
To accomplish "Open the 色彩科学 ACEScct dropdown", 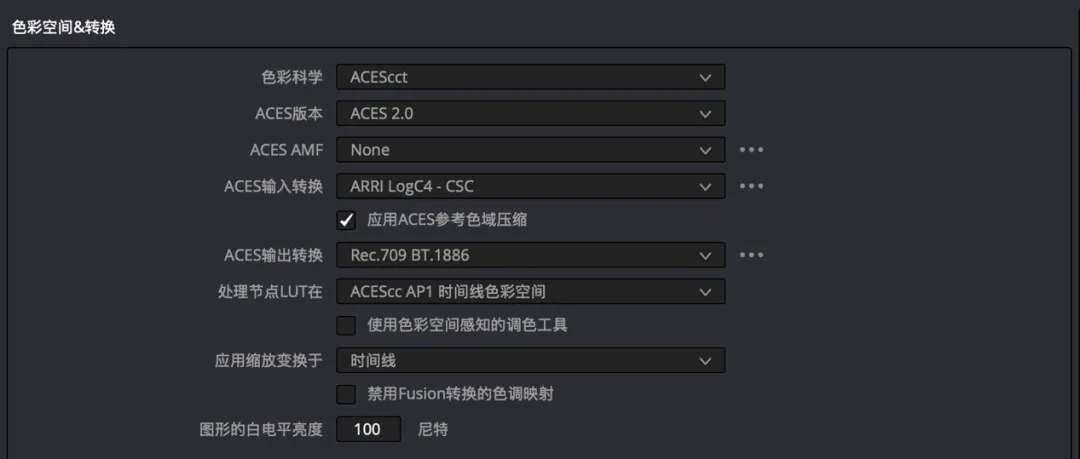I will point(530,77).
